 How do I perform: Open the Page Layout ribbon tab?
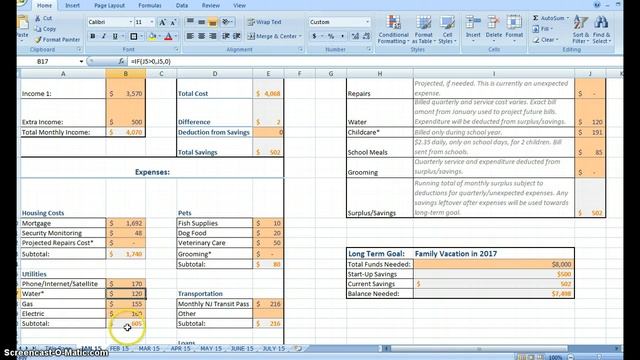[109, 5]
